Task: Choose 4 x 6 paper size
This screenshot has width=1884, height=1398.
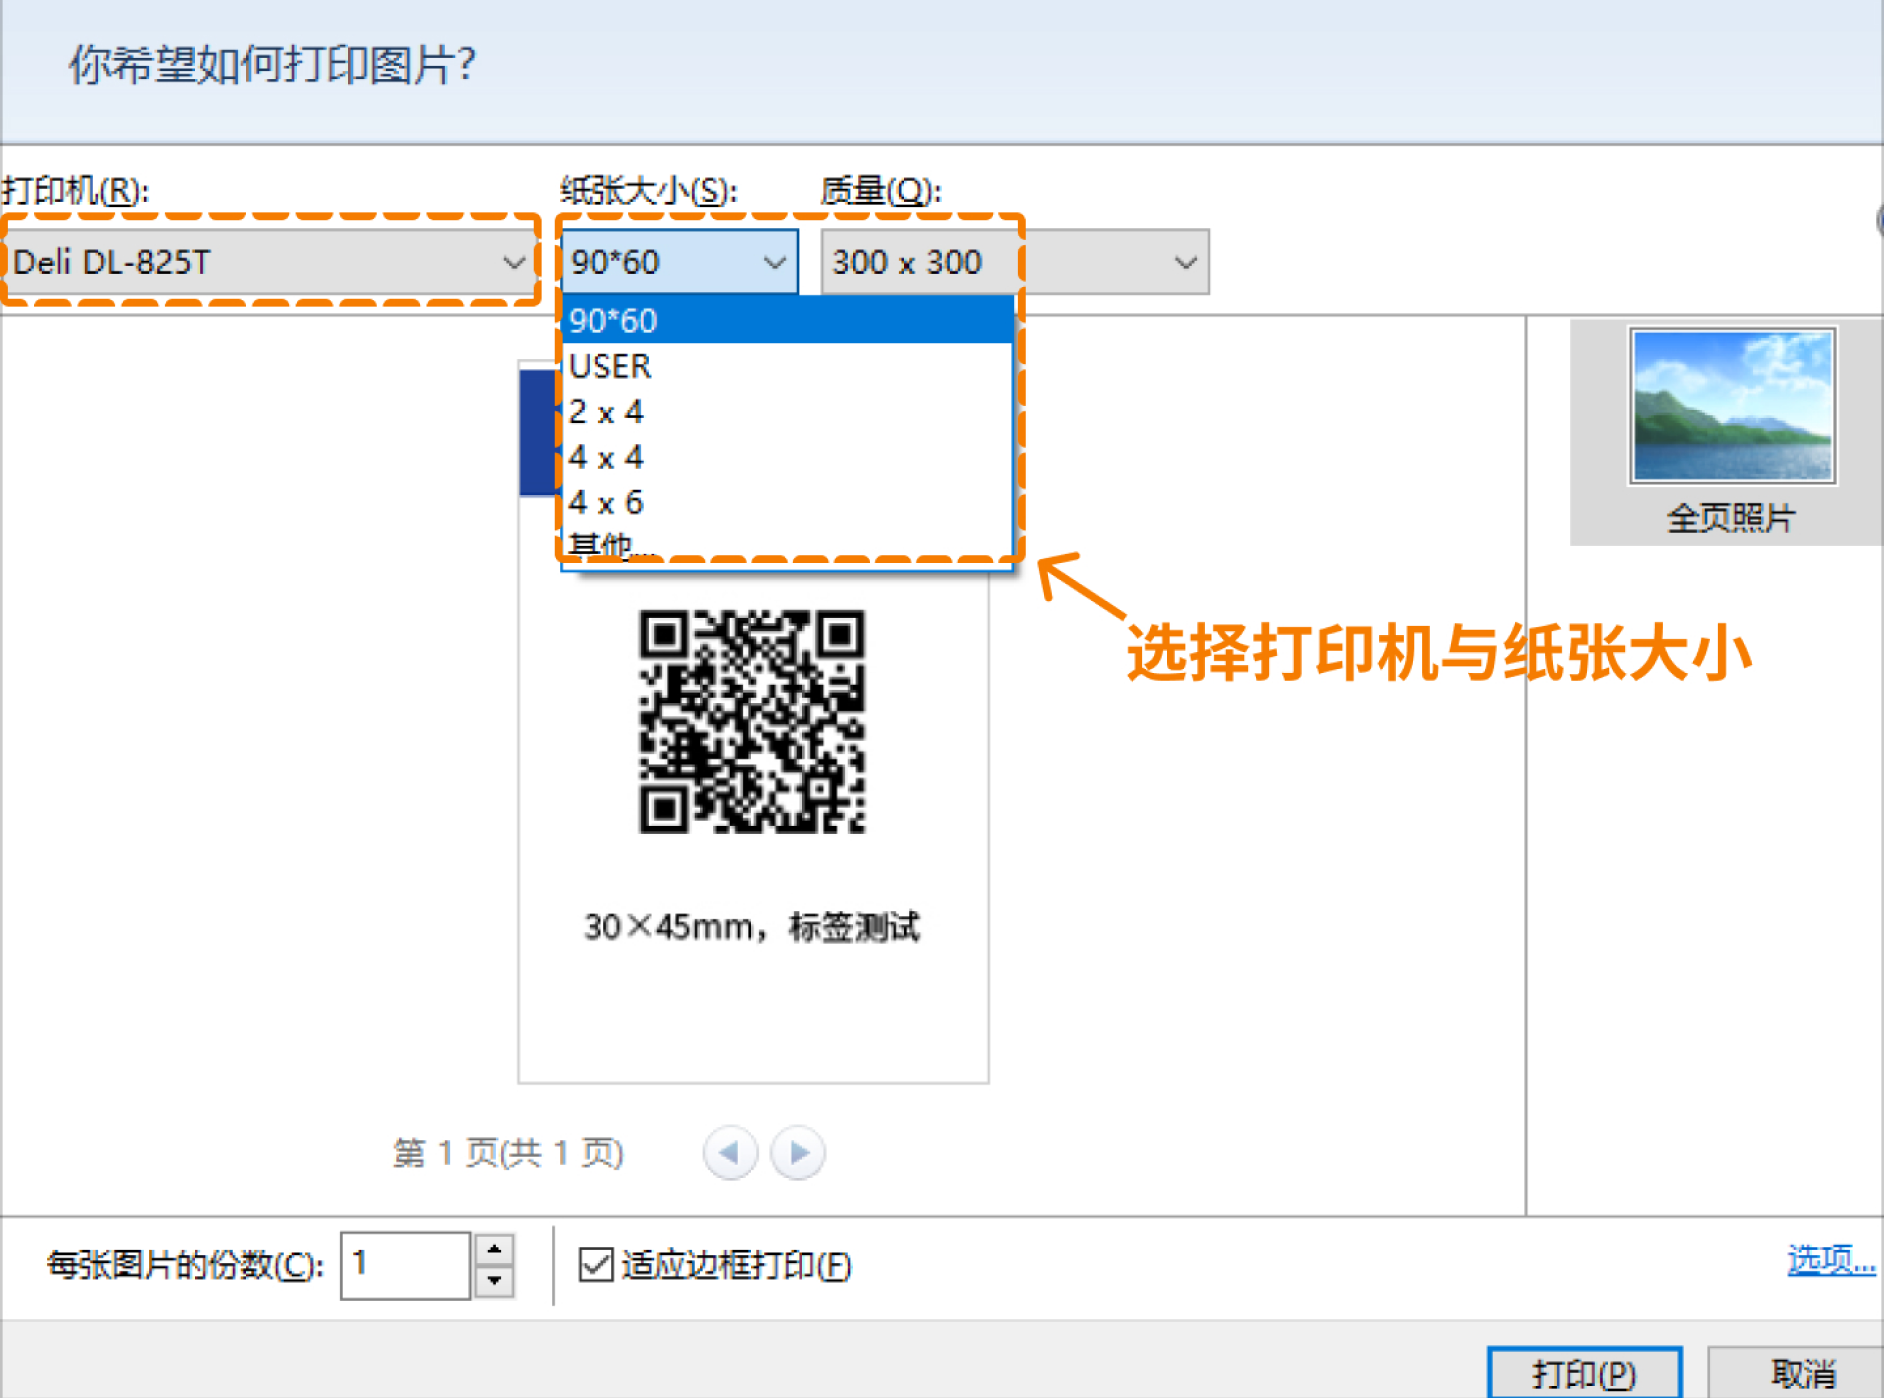Action: point(788,502)
